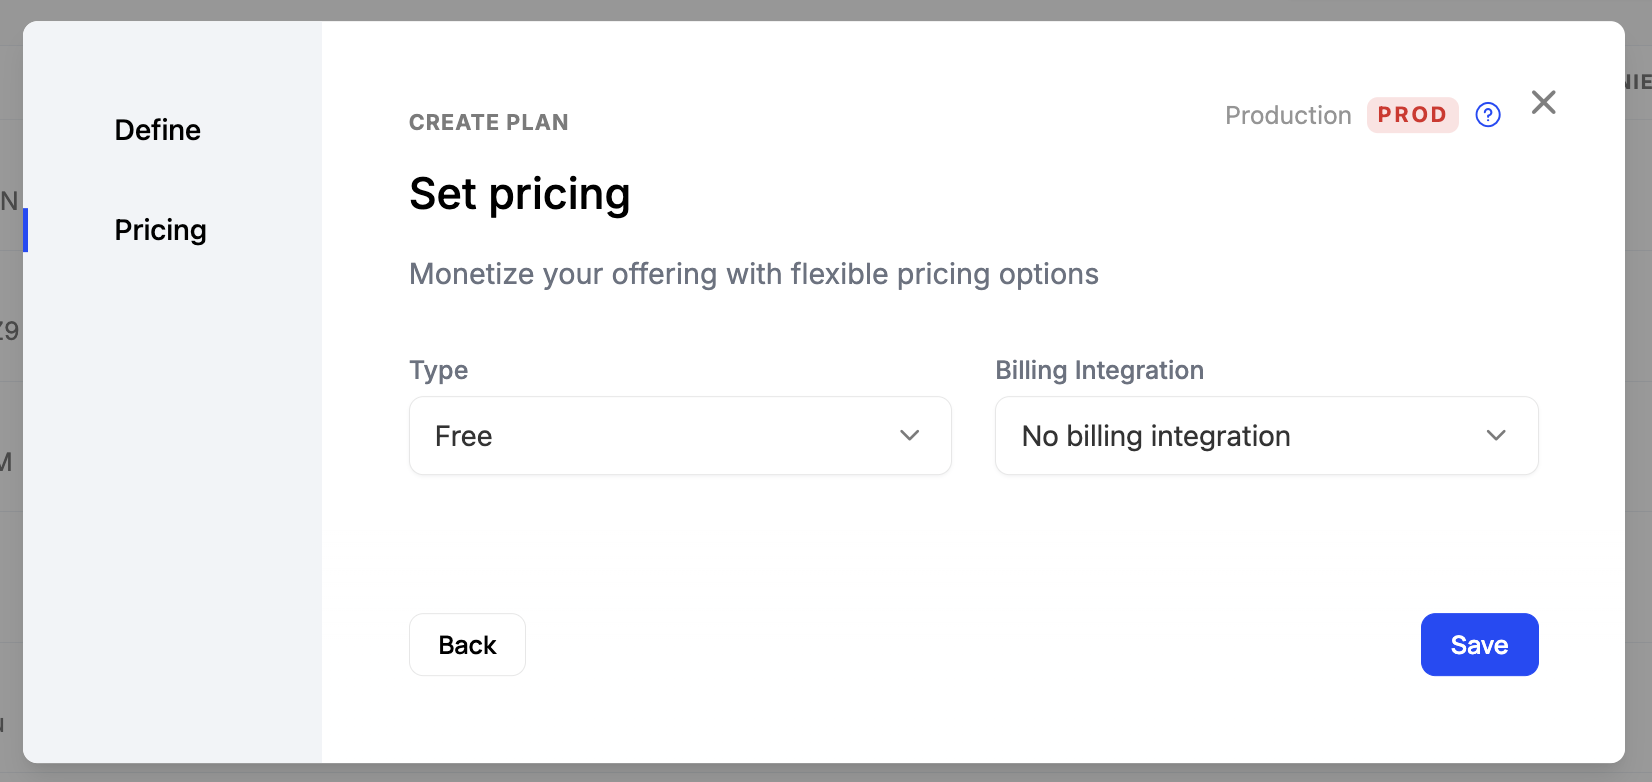Click the Type field label
Image resolution: width=1652 pixels, height=782 pixels.
(438, 370)
